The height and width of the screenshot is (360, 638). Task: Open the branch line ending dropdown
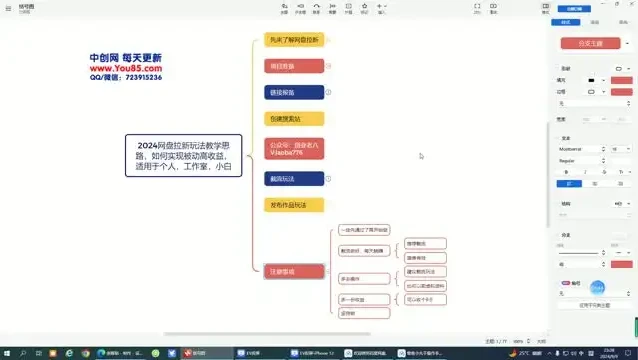[x=623, y=253]
